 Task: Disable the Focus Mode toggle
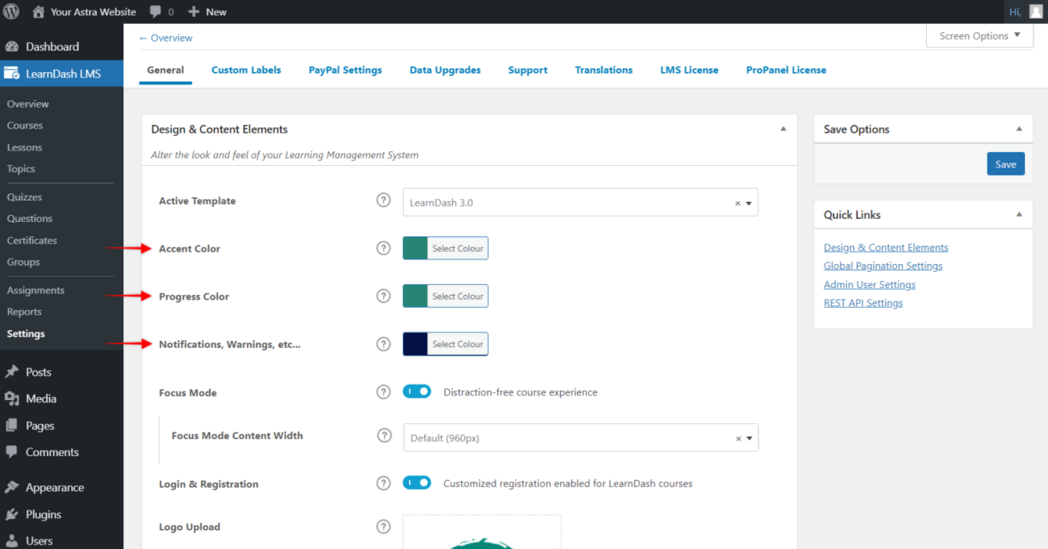[417, 392]
